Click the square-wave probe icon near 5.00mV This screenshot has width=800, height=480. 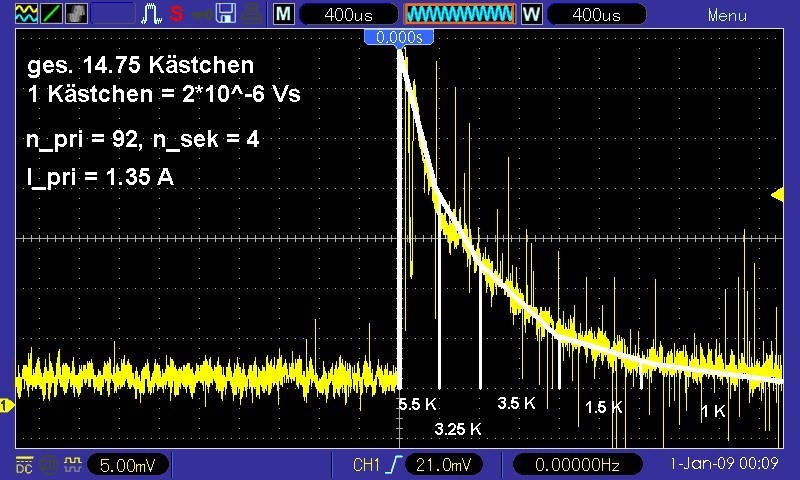click(x=72, y=464)
